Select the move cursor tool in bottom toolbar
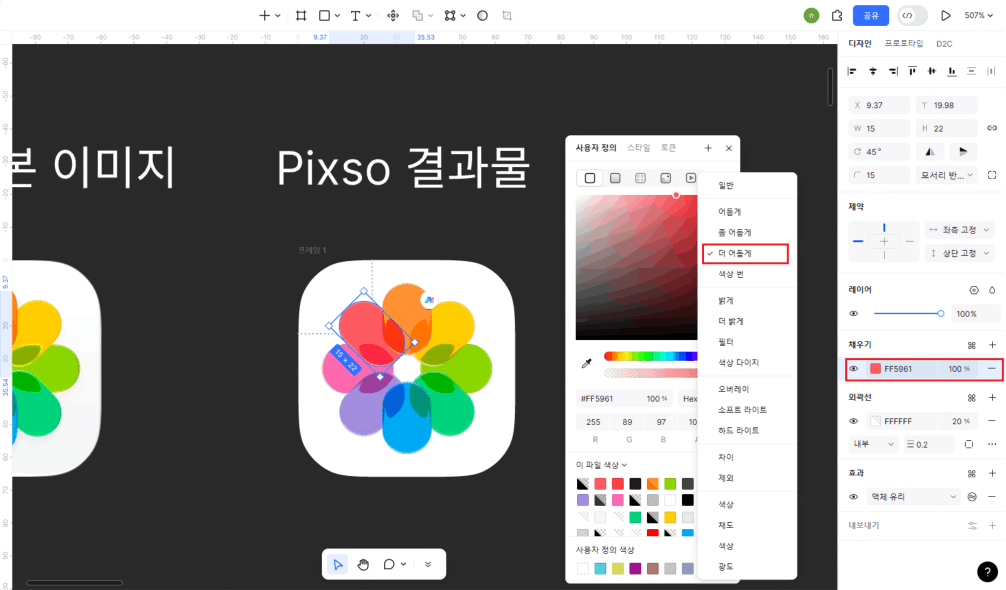Screen dimensions: 1006x590 click(x=337, y=564)
